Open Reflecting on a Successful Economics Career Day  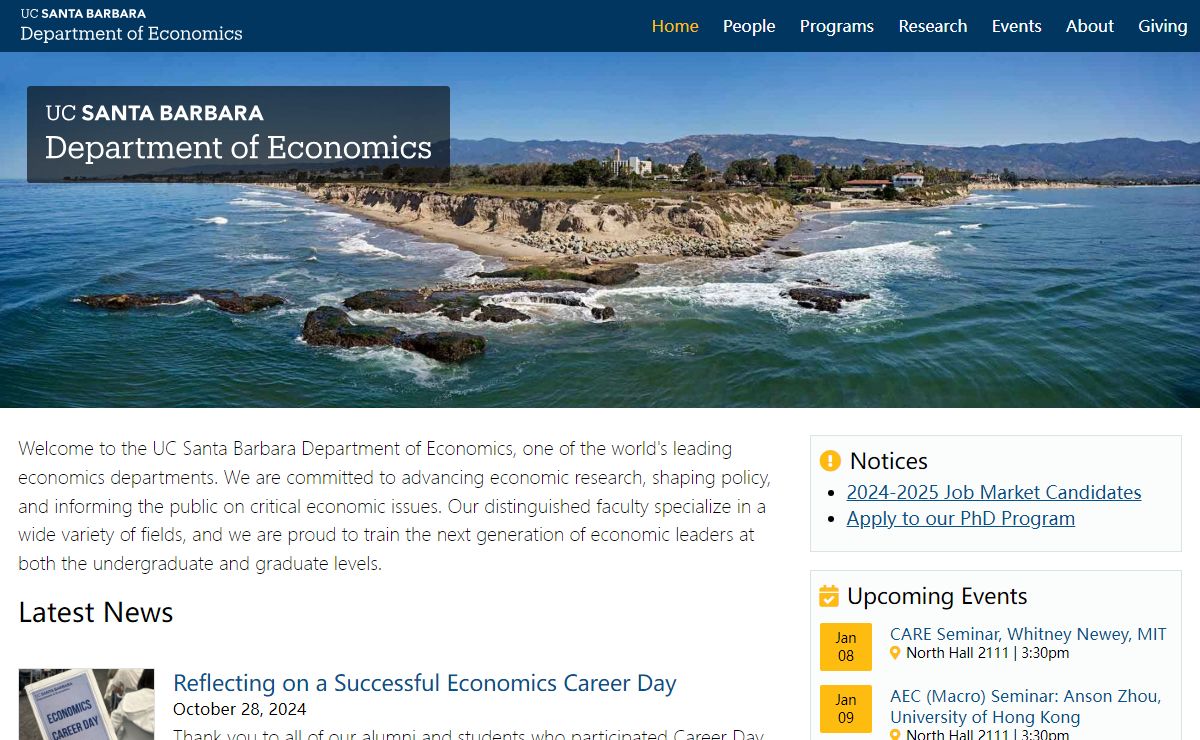(x=425, y=683)
